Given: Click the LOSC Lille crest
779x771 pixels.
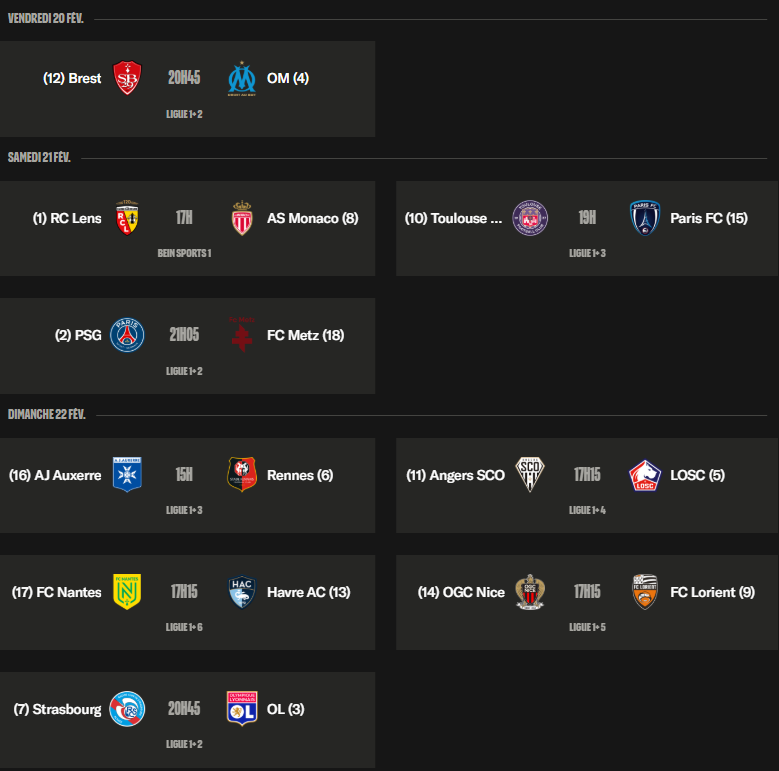Looking at the screenshot, I should (645, 475).
